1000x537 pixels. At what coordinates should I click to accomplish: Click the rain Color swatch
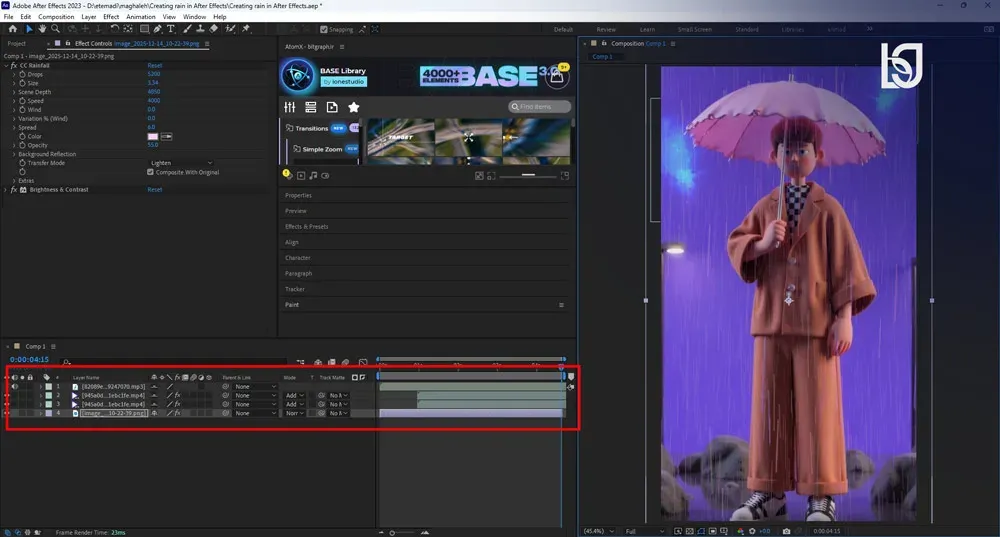[152, 136]
